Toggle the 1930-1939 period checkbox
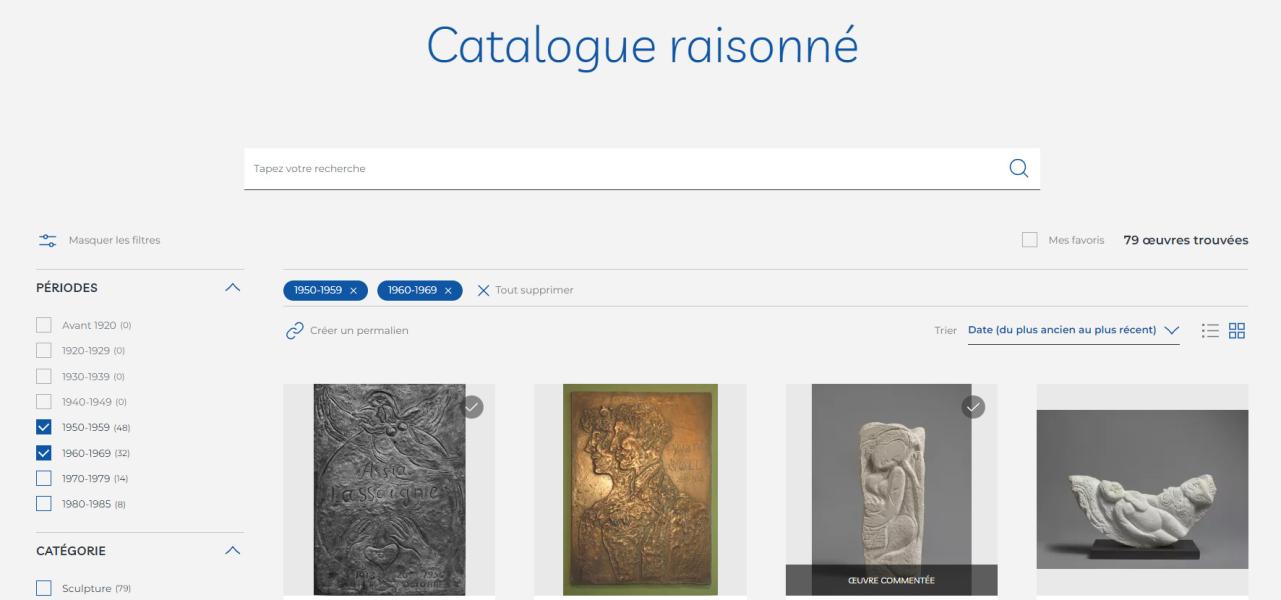 pos(43,376)
